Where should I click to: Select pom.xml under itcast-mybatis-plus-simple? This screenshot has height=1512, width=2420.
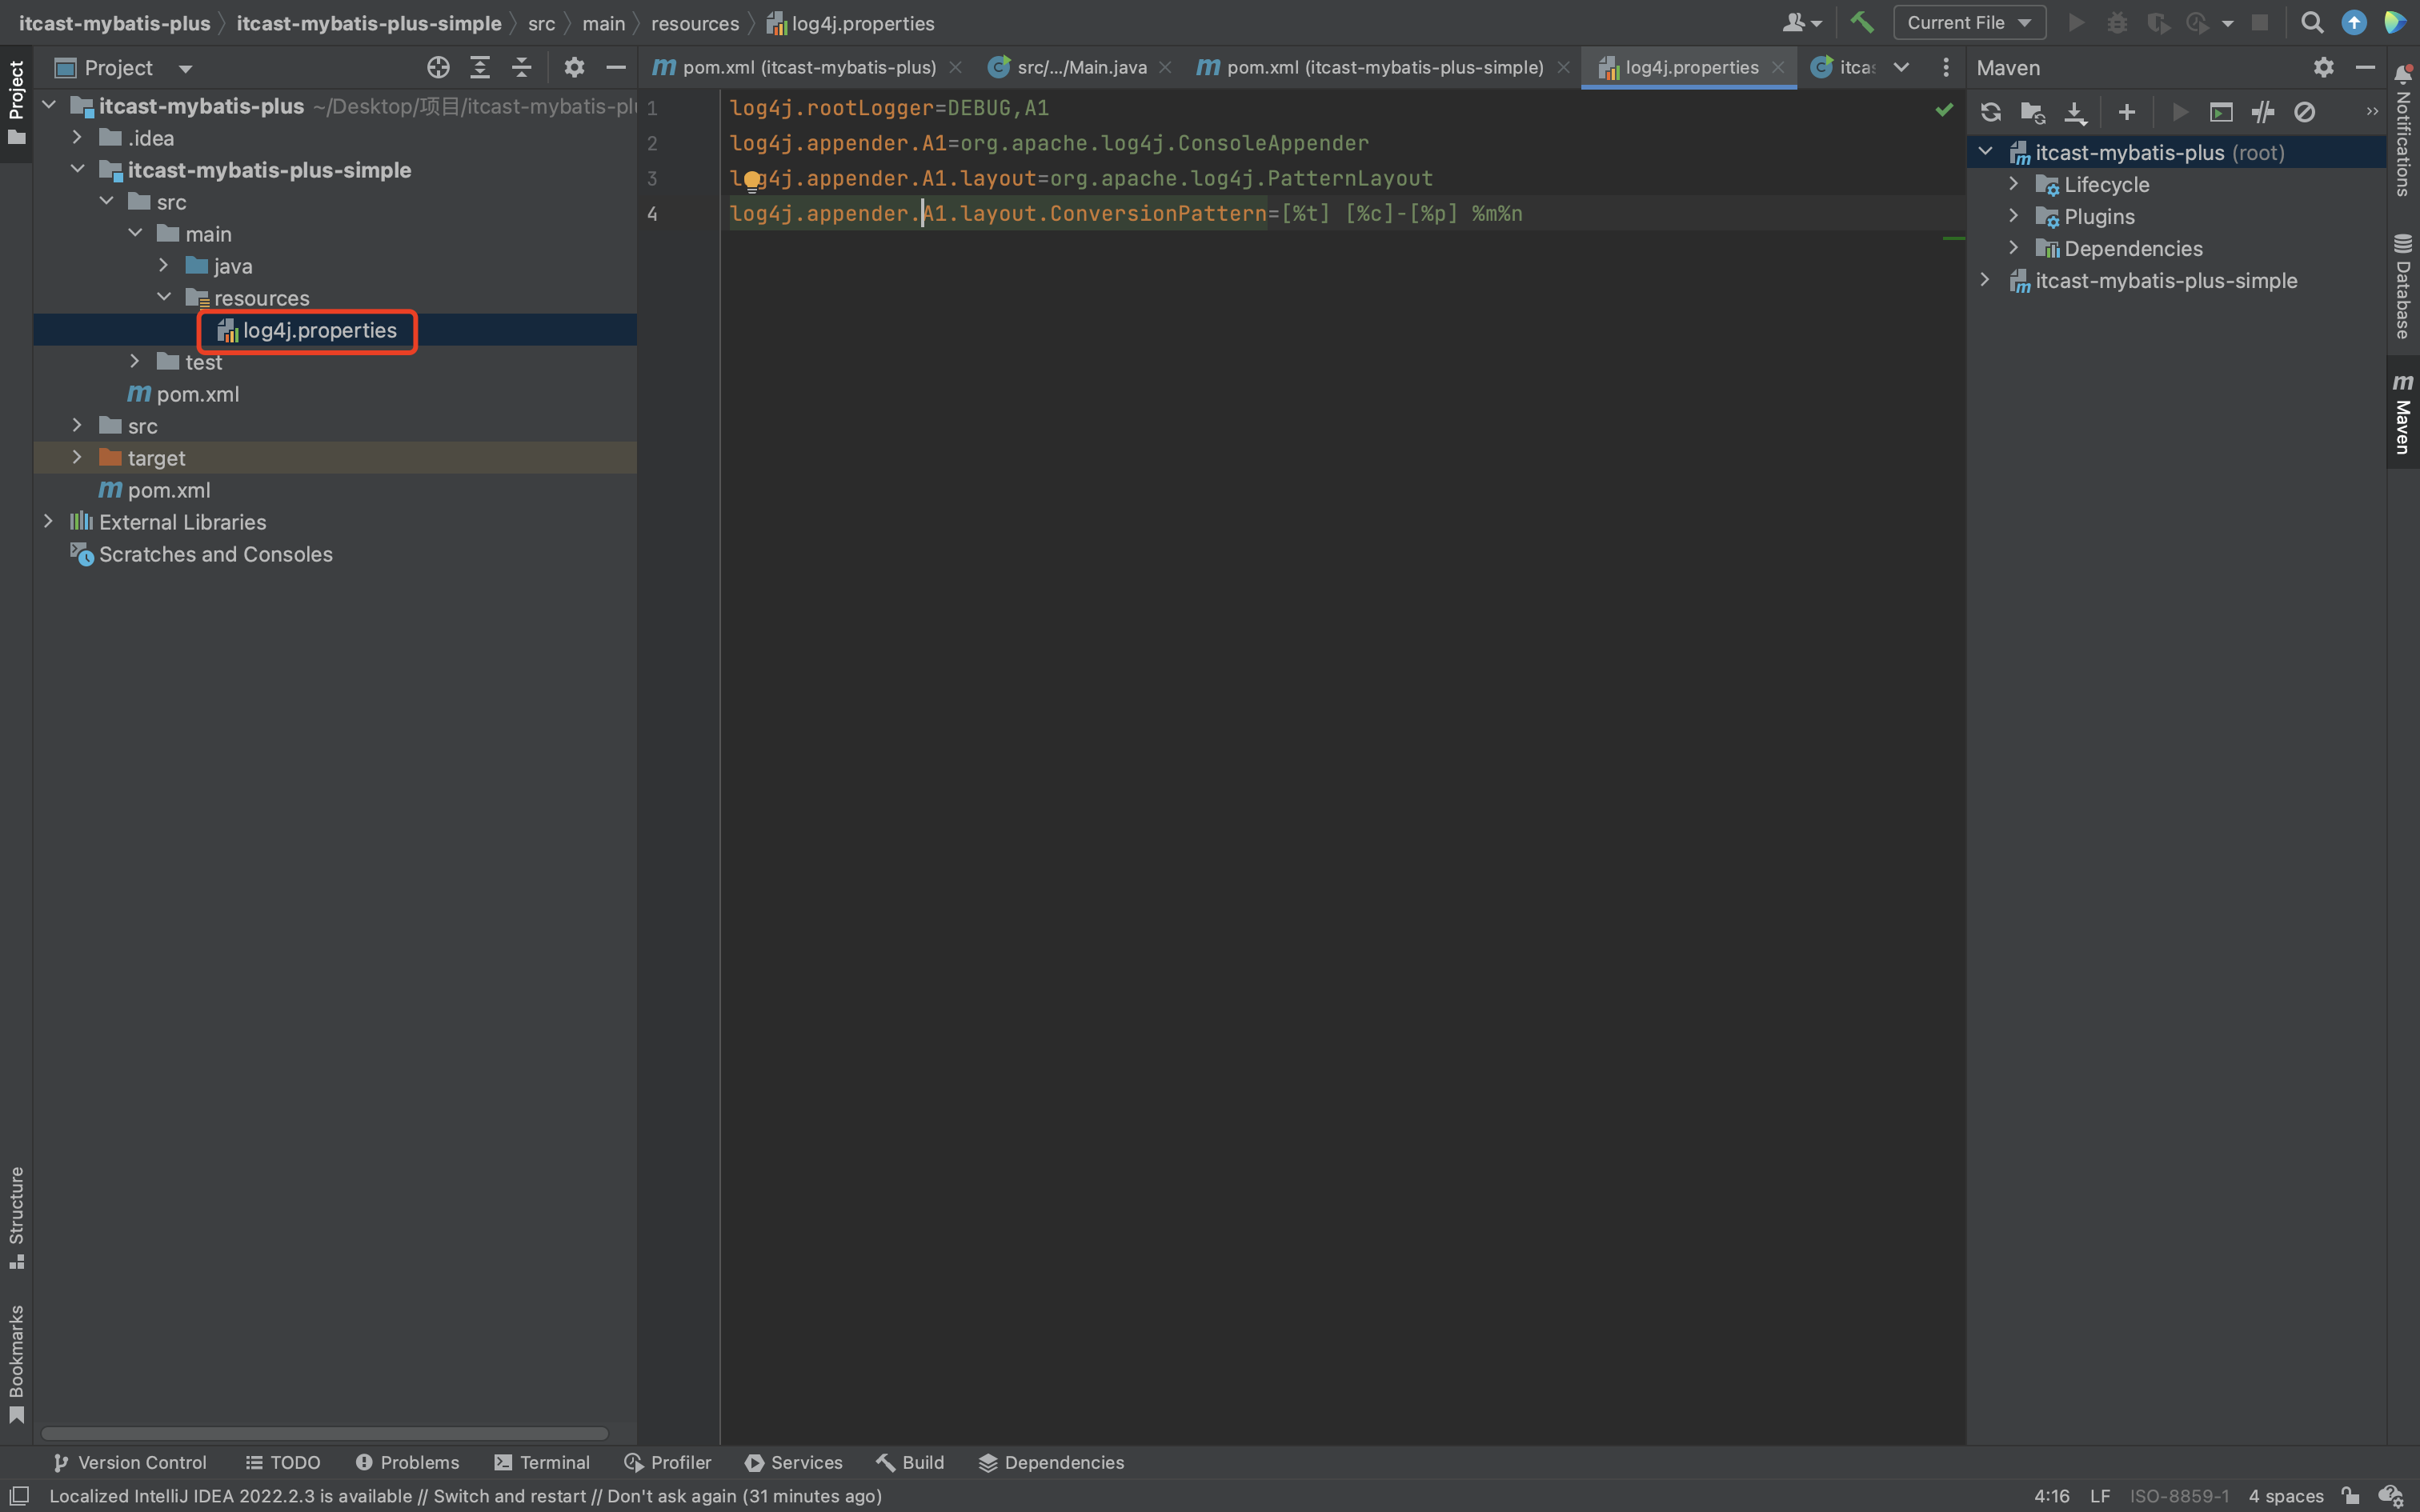197,394
